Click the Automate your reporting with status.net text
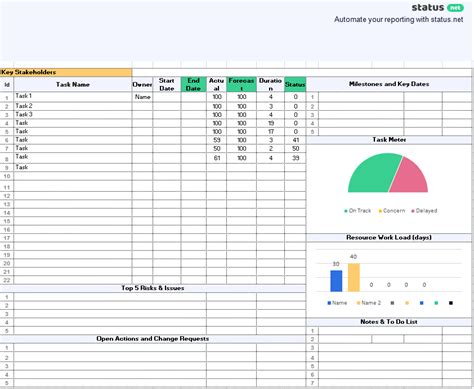474x389 pixels. coord(399,20)
